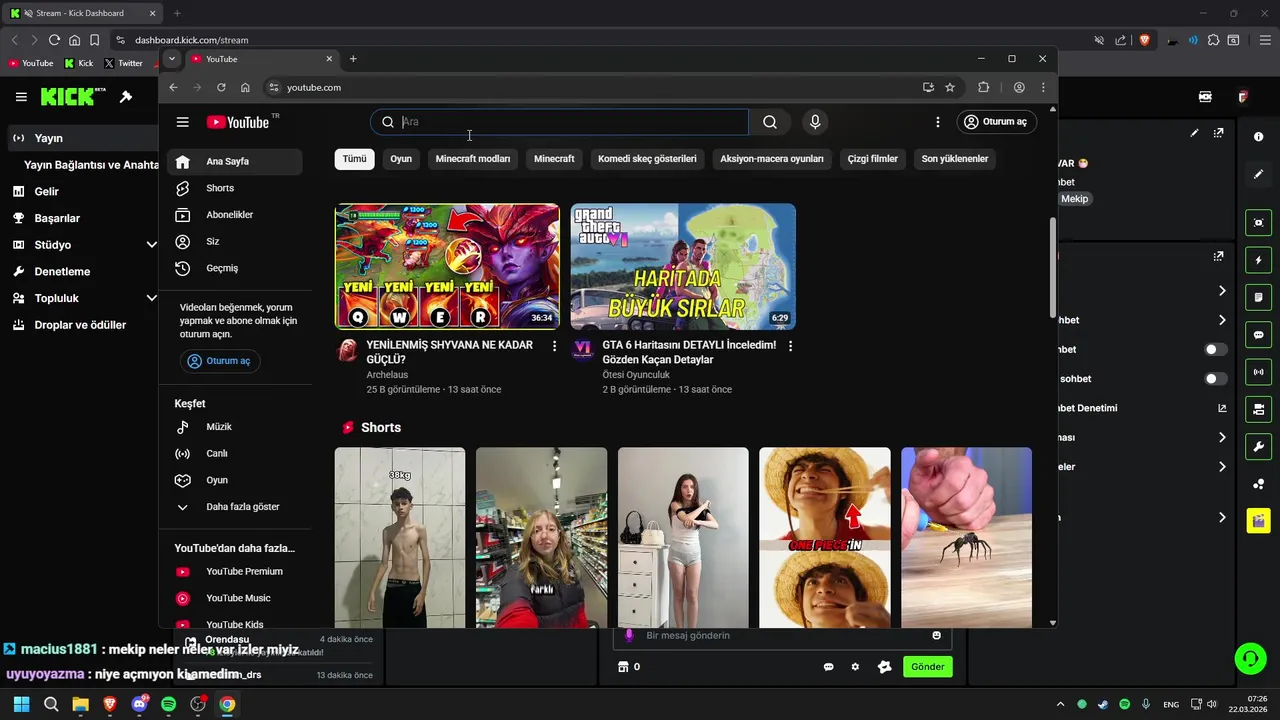Expand 'Daha fazla göster' in sidebar
The width and height of the screenshot is (1280, 720).
[235, 507]
